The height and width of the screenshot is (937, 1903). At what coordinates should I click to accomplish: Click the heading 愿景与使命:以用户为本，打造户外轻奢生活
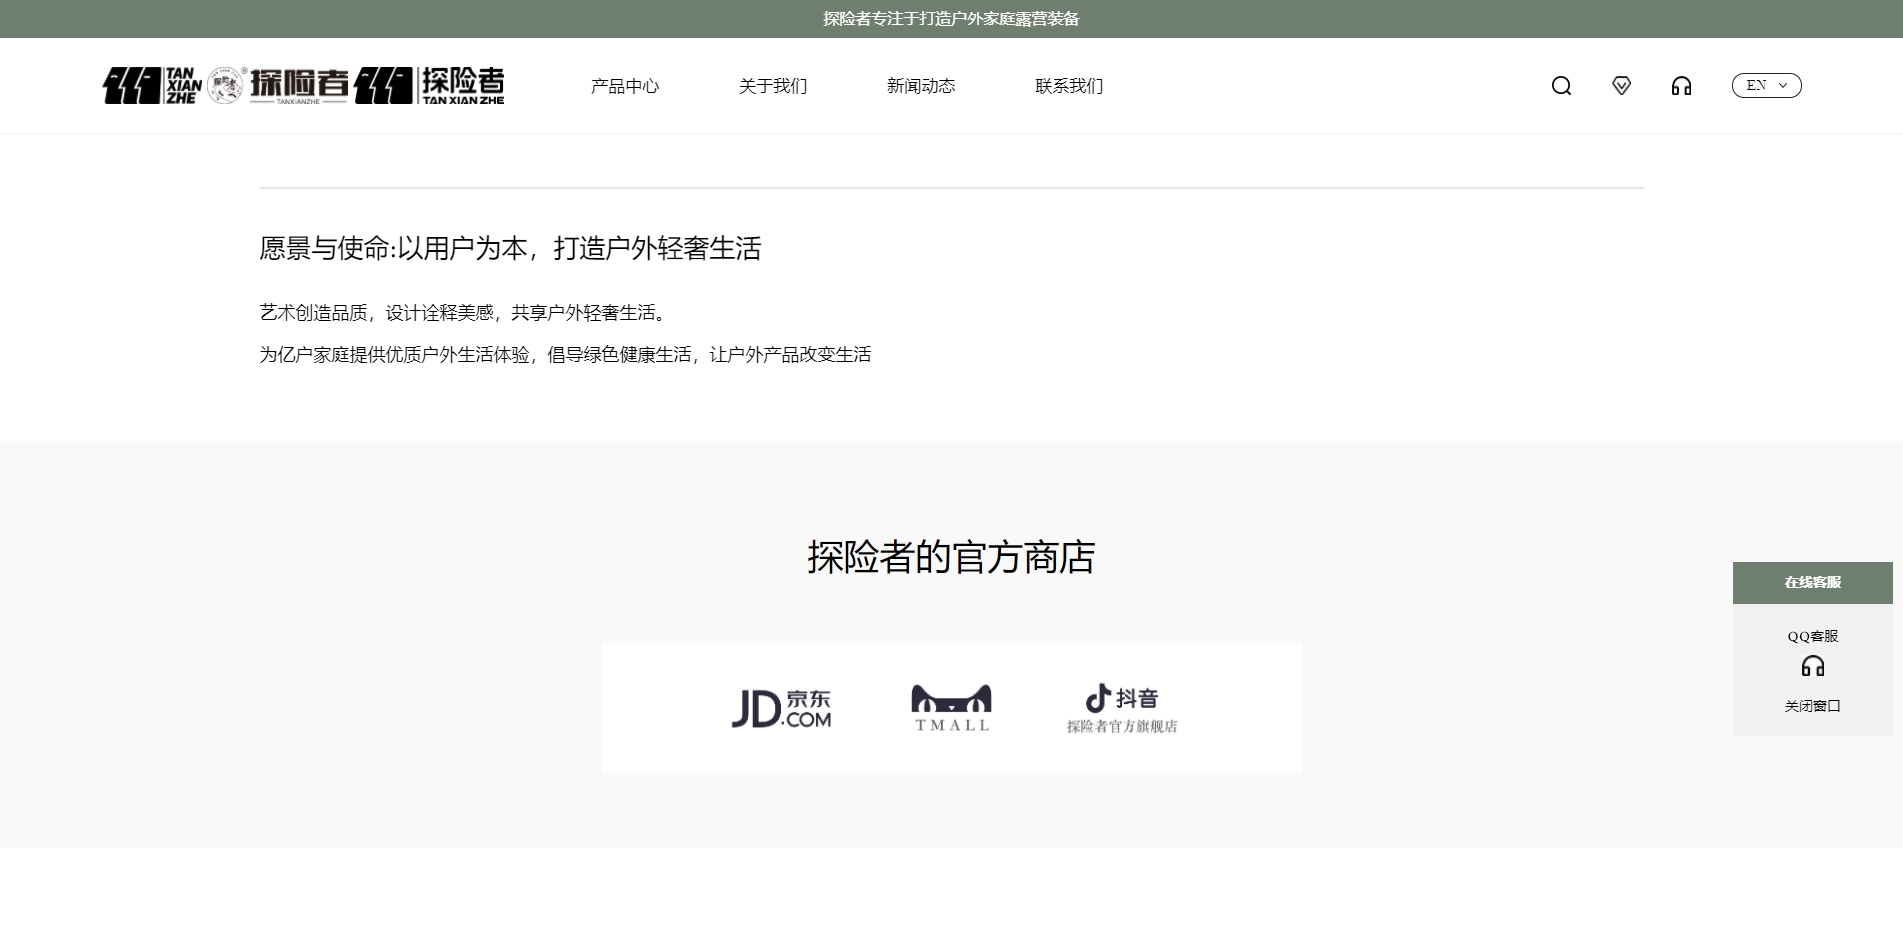click(510, 248)
